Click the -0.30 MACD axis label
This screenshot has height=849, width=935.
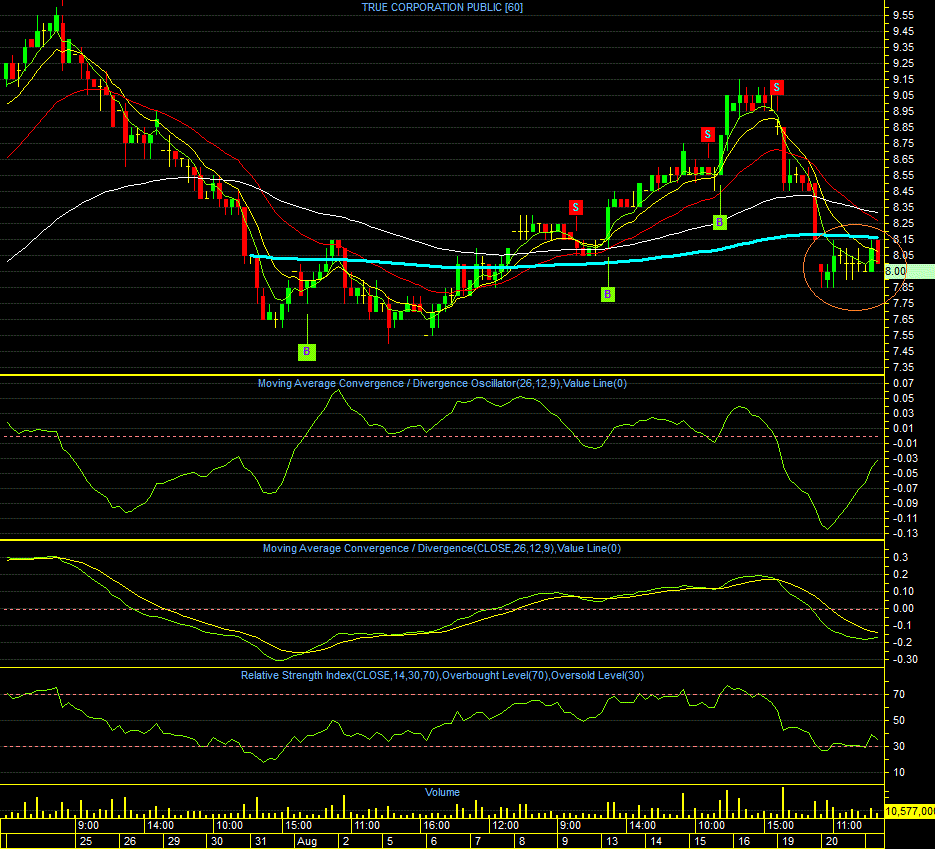[905, 659]
